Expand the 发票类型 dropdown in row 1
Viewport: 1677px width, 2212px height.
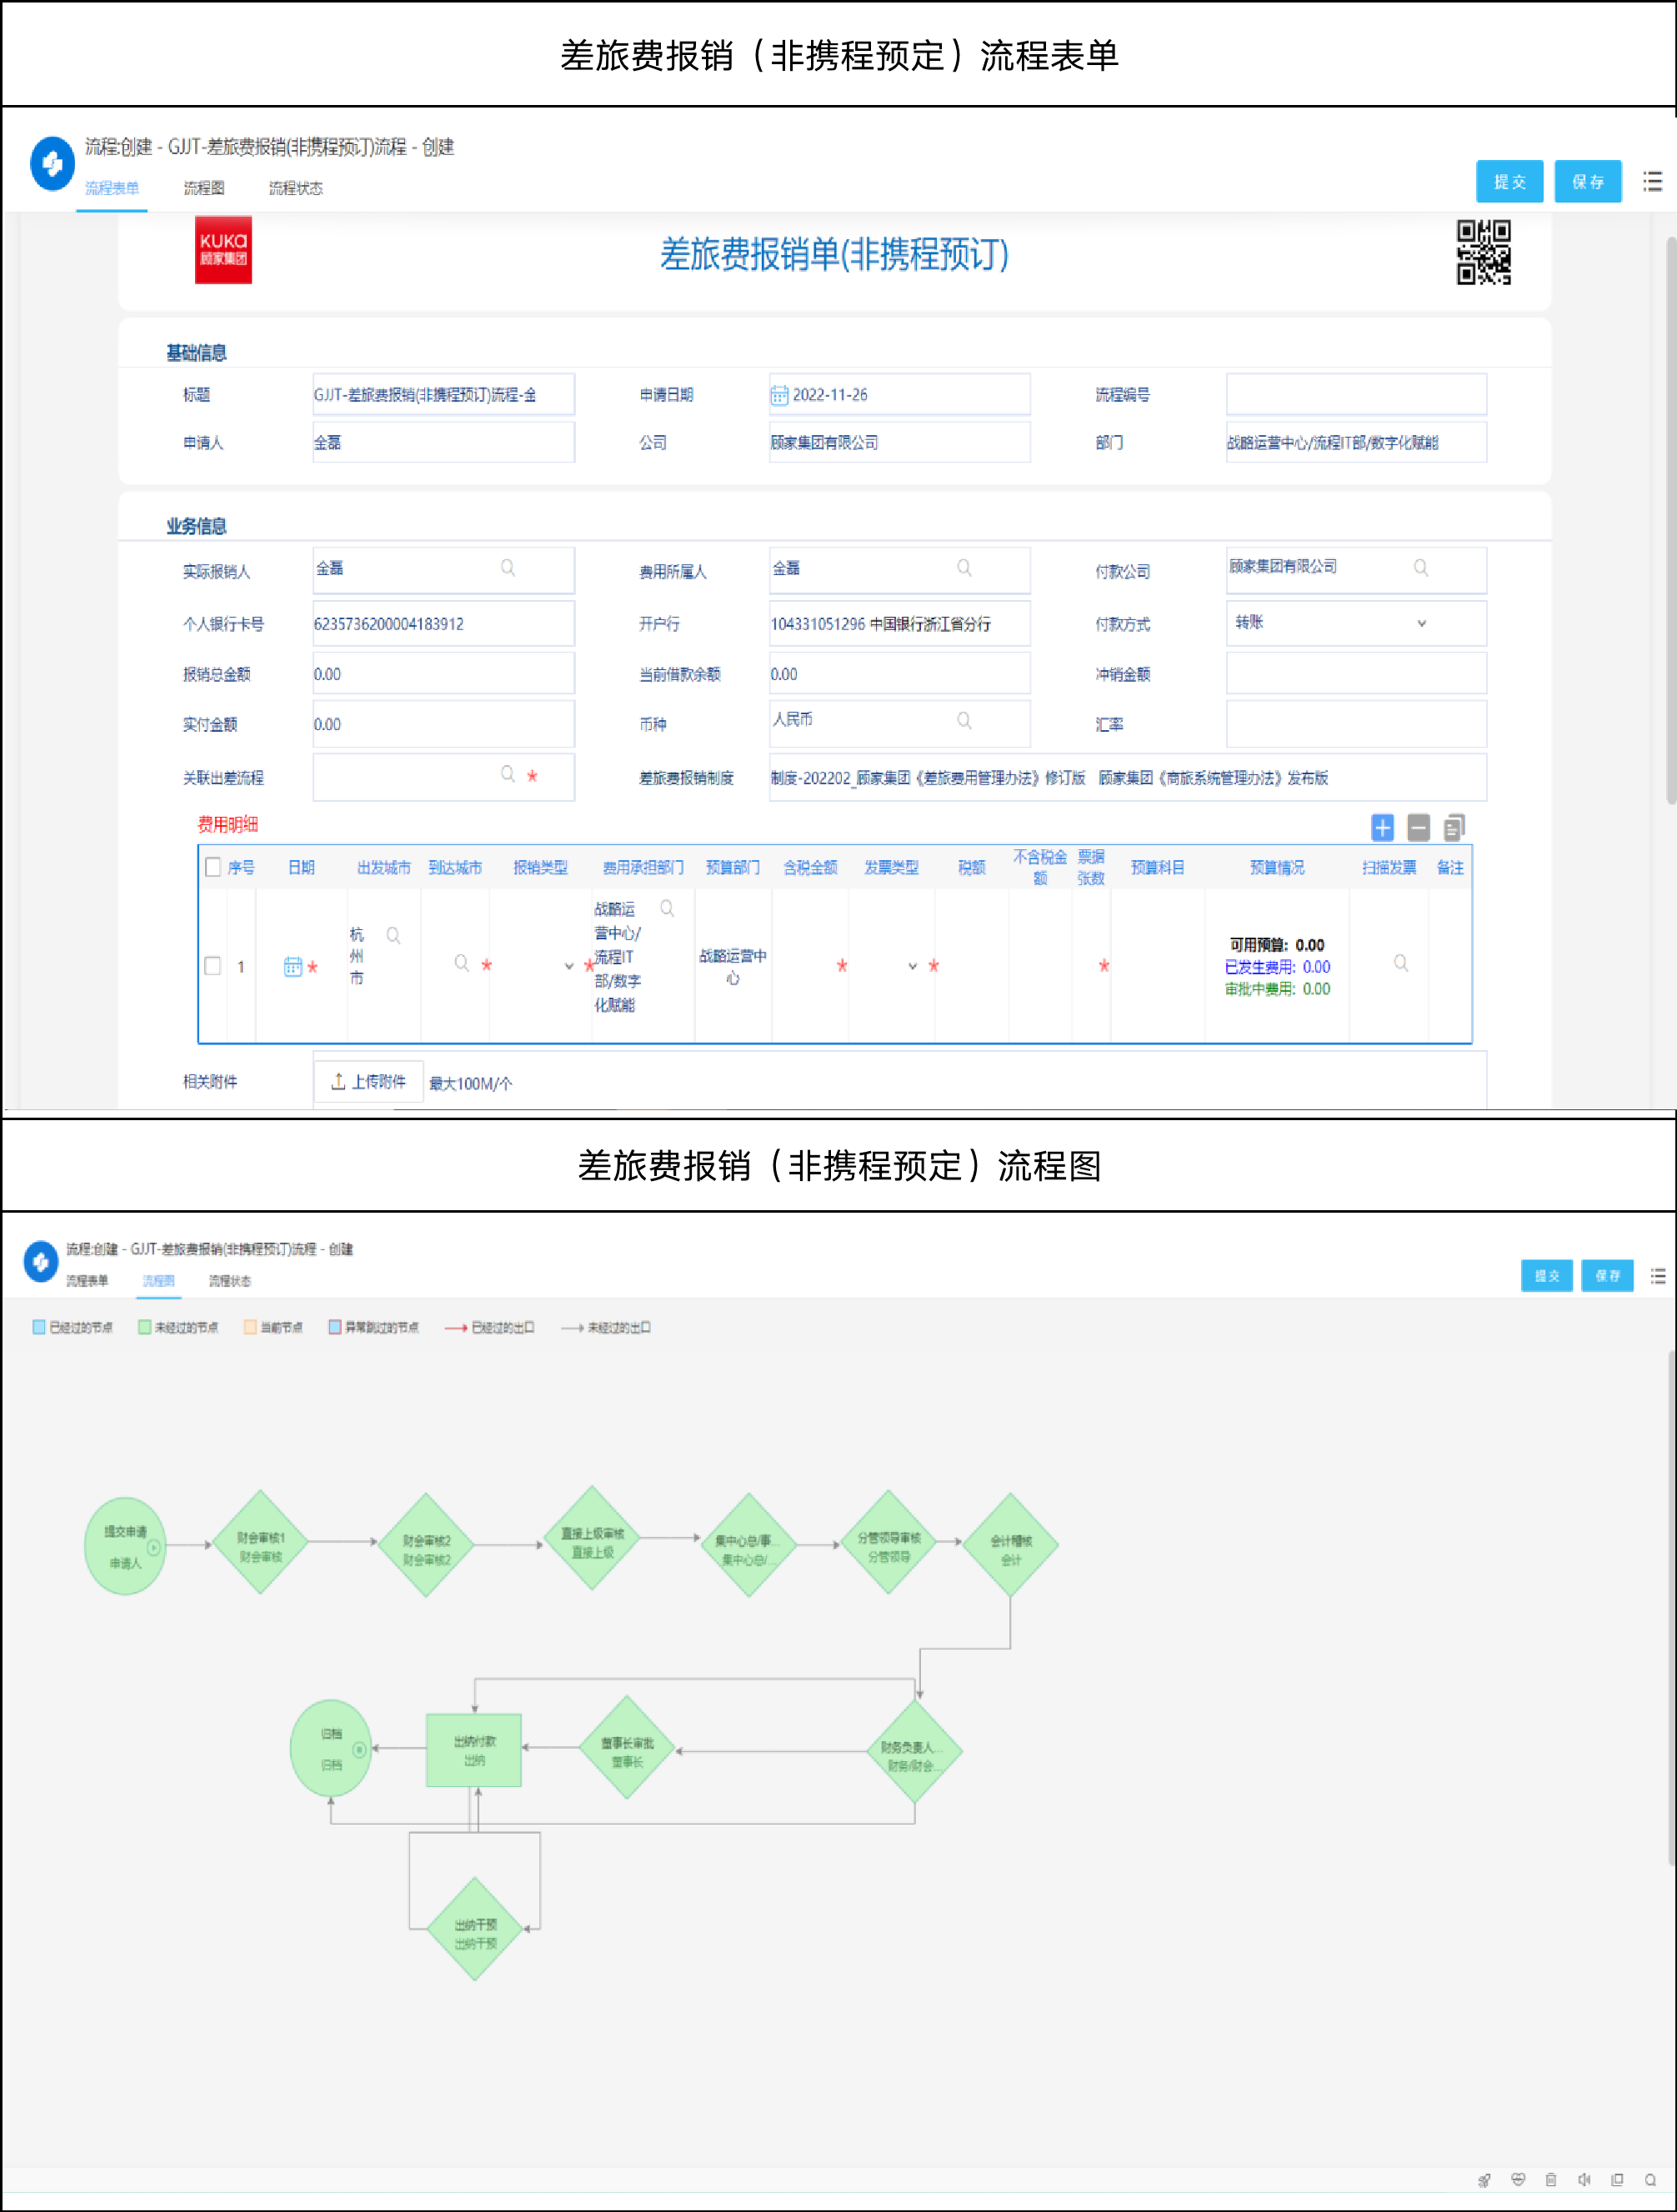click(x=912, y=966)
